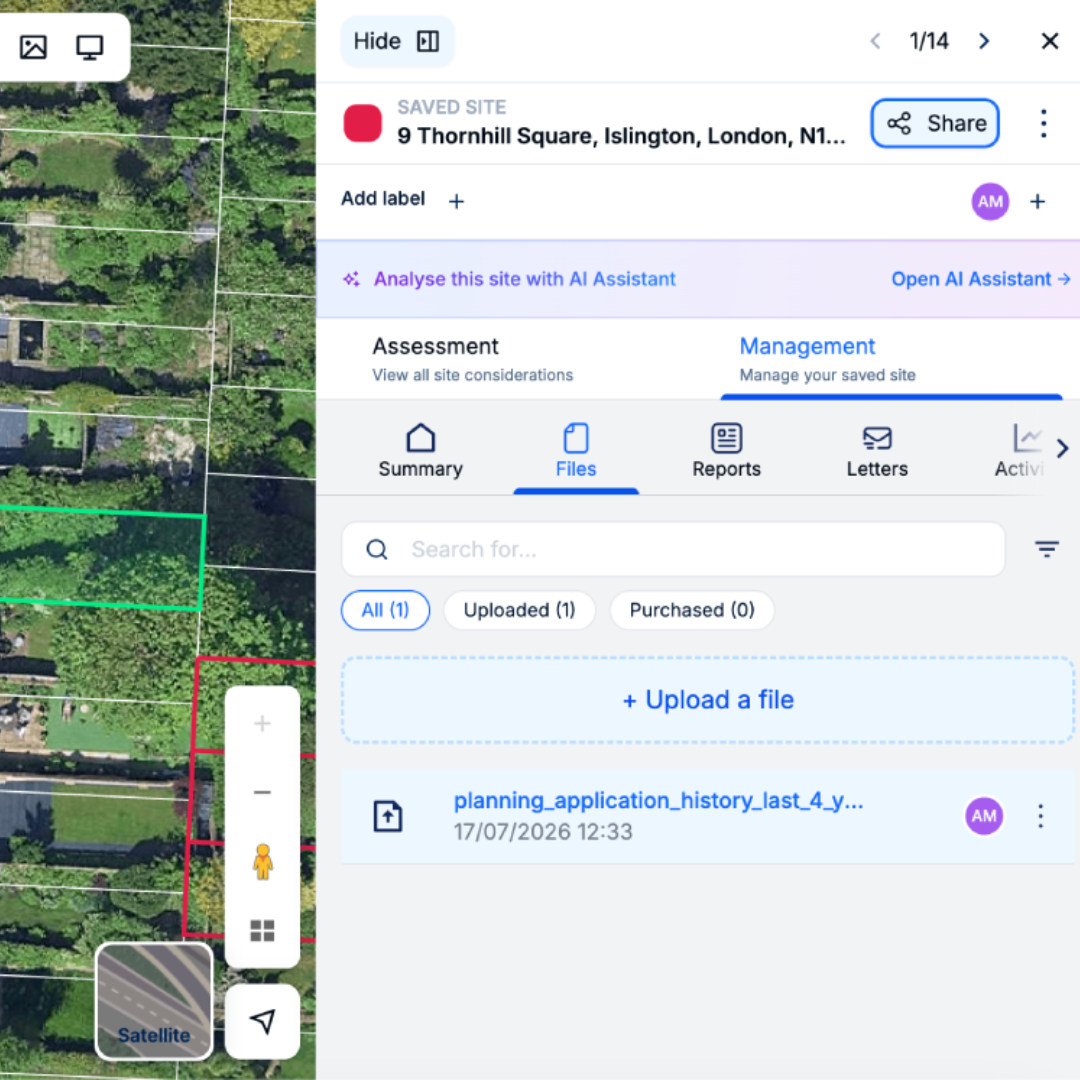Image resolution: width=1080 pixels, height=1080 pixels.
Task: Open the filter options icon beside search
Action: pyautogui.click(x=1046, y=549)
